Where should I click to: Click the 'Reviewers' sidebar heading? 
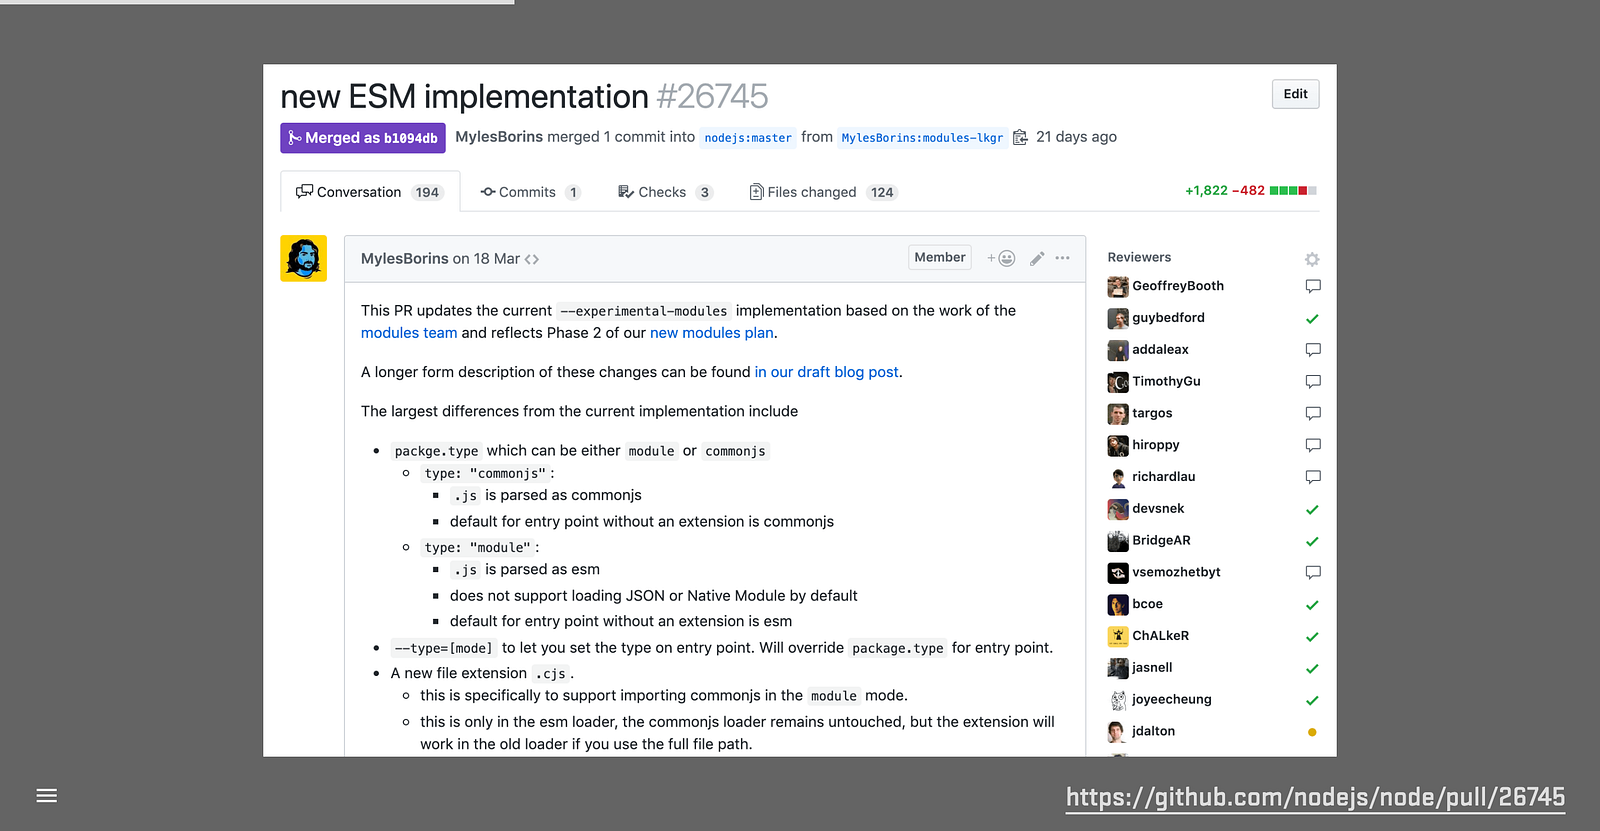(1139, 258)
